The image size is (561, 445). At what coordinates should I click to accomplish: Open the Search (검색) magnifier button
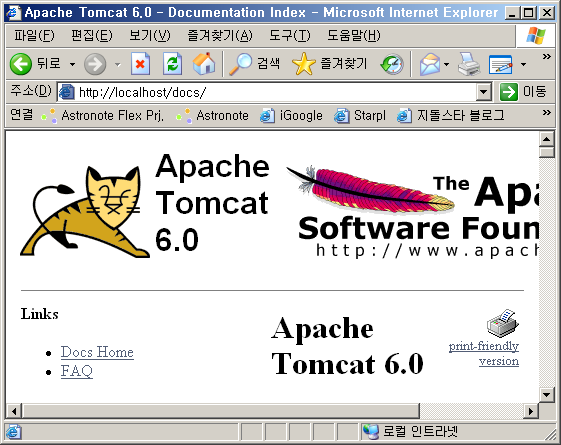pos(254,64)
